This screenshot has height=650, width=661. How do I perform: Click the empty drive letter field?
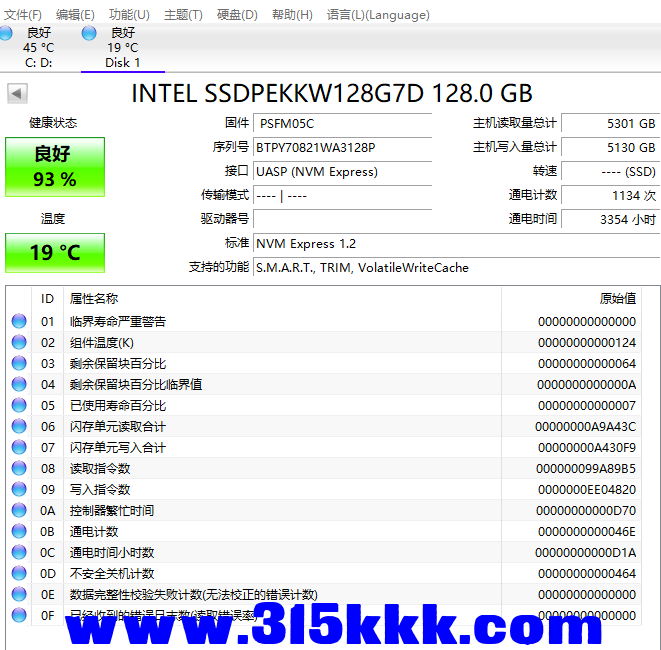point(342,220)
